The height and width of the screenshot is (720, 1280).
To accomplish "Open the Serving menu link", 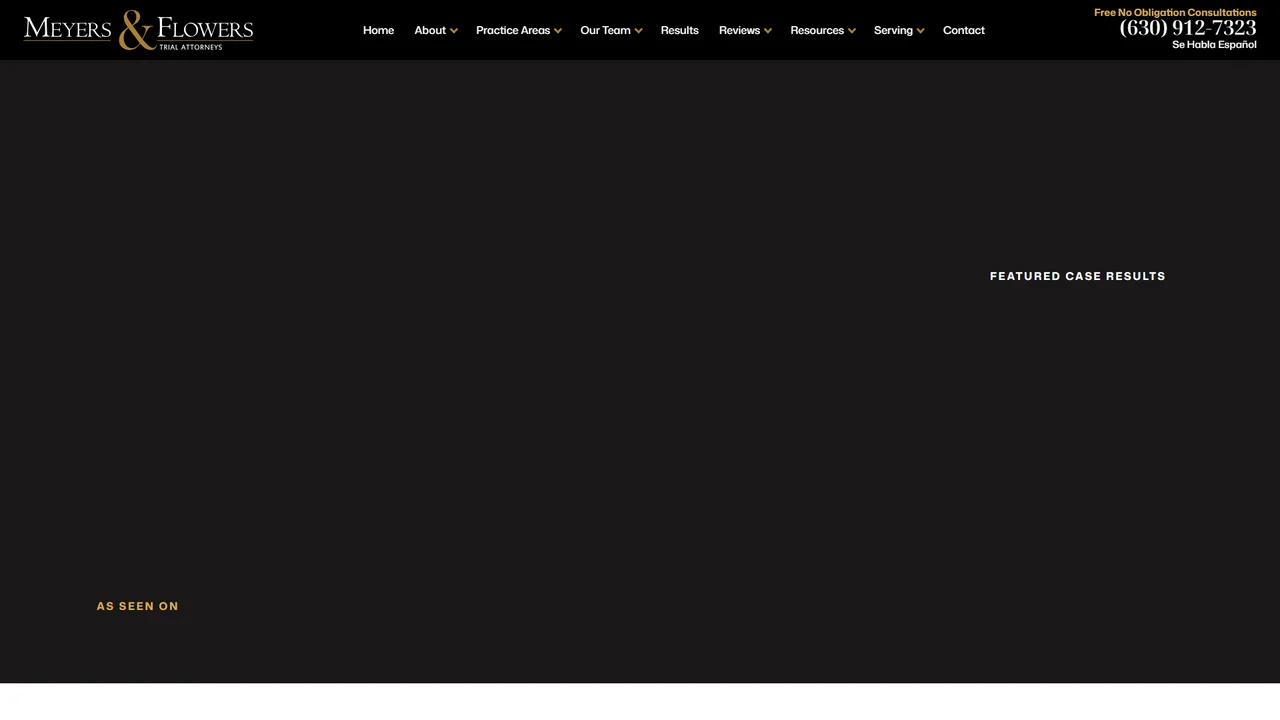I will (x=893, y=30).
